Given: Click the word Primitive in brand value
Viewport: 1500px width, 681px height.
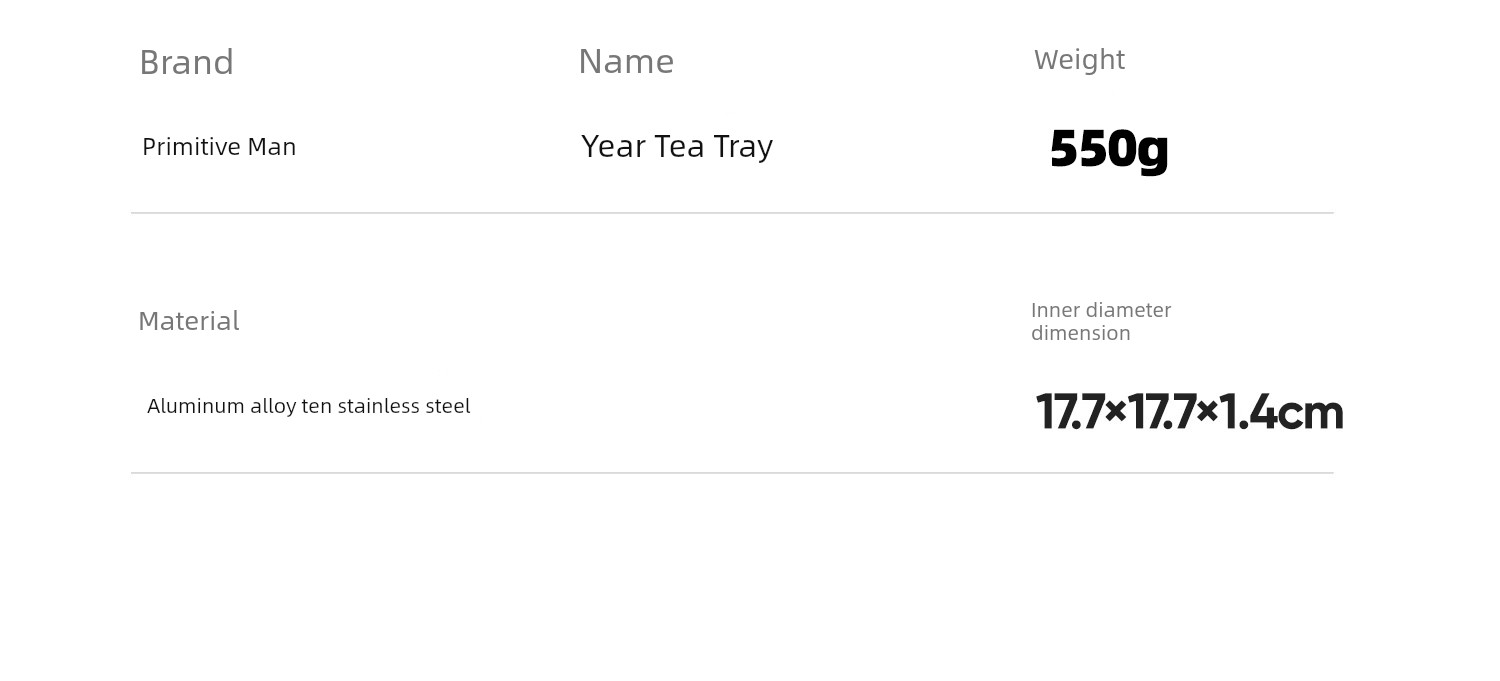Looking at the screenshot, I should pyautogui.click(x=190, y=147).
